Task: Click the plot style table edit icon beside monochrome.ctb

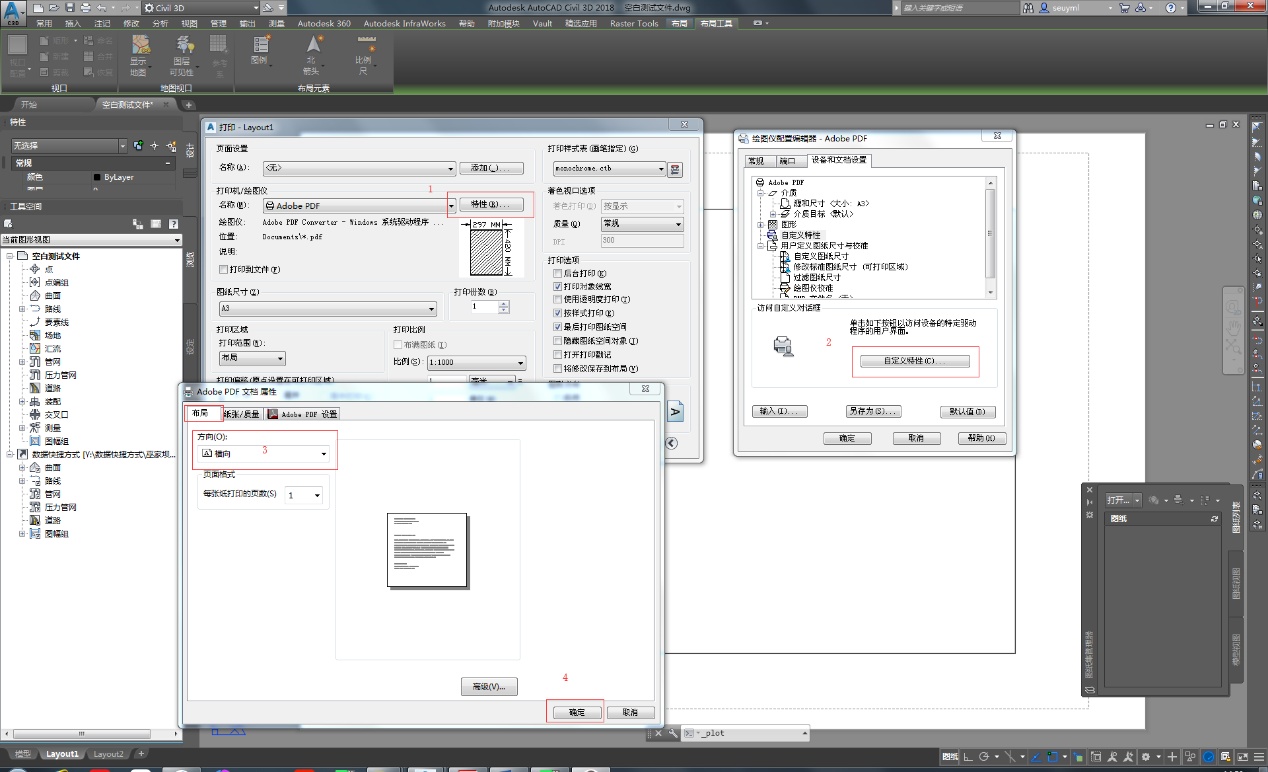Action: (x=675, y=169)
